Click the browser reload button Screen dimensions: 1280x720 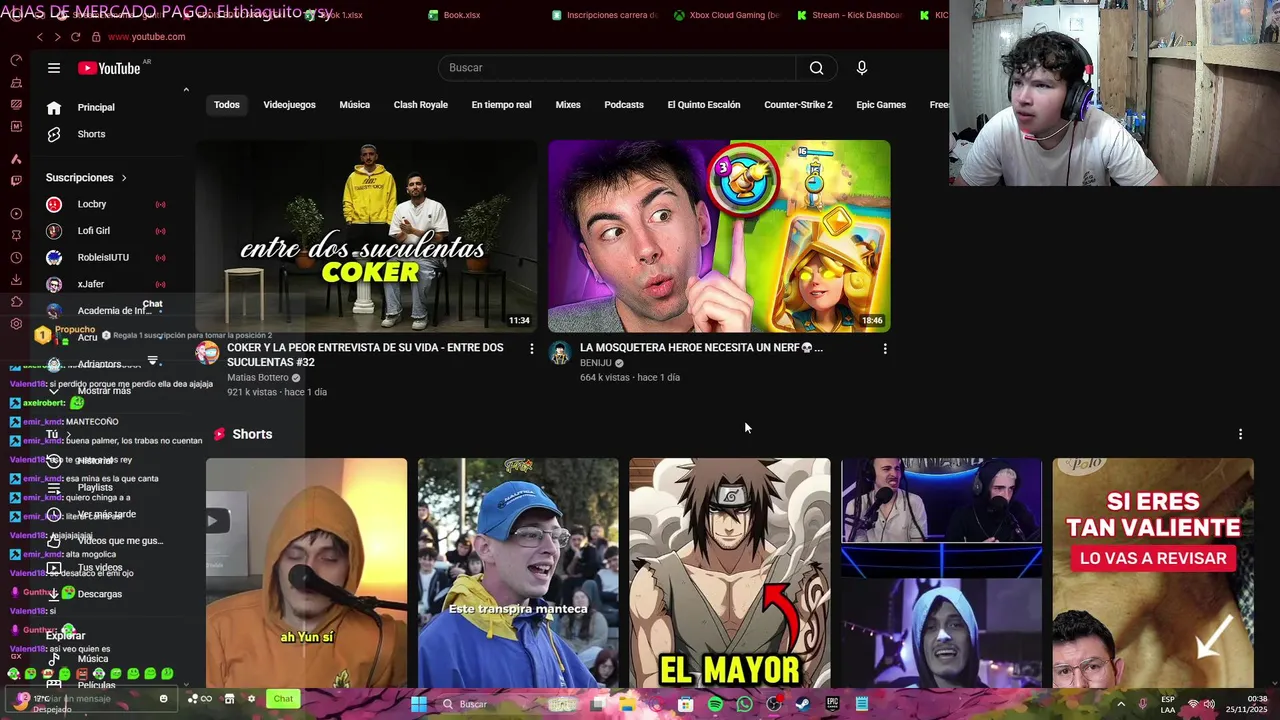point(75,37)
